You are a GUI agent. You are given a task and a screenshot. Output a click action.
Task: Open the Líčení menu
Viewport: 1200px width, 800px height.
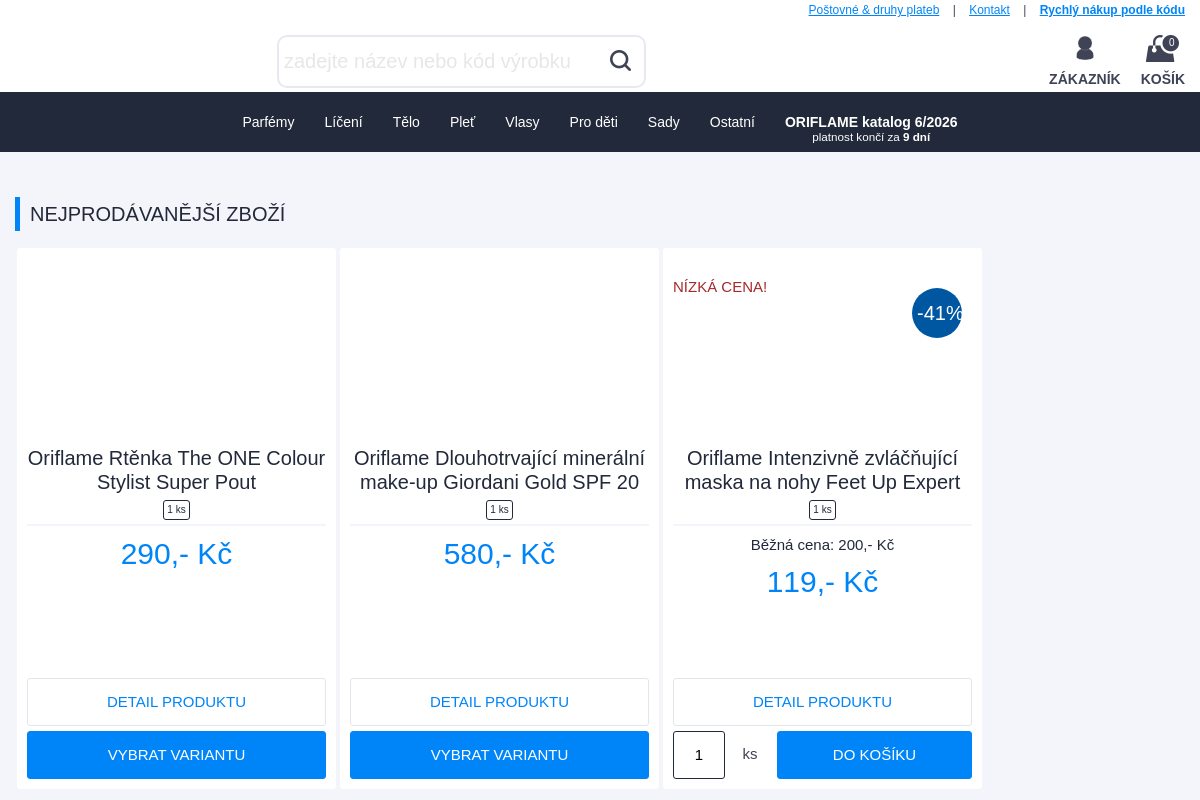tap(343, 122)
